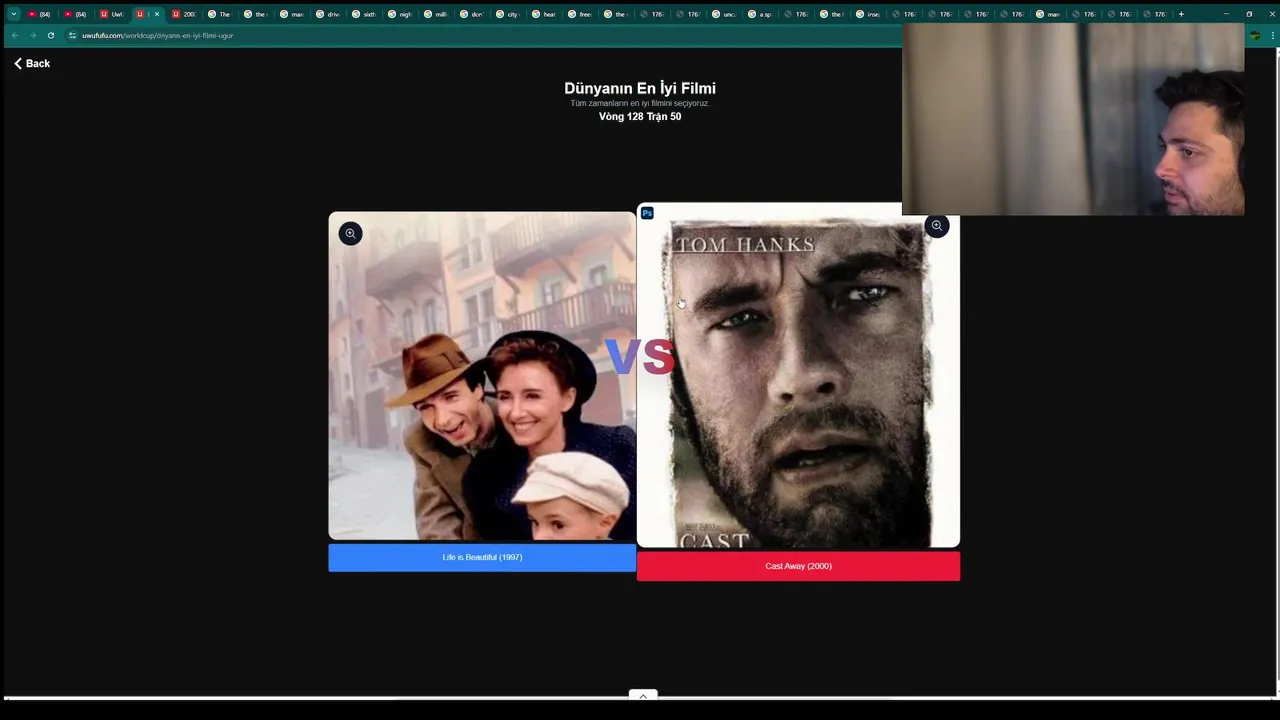1280x720 pixels.
Task: Switch to the "sixth" tab
Action: (x=364, y=14)
